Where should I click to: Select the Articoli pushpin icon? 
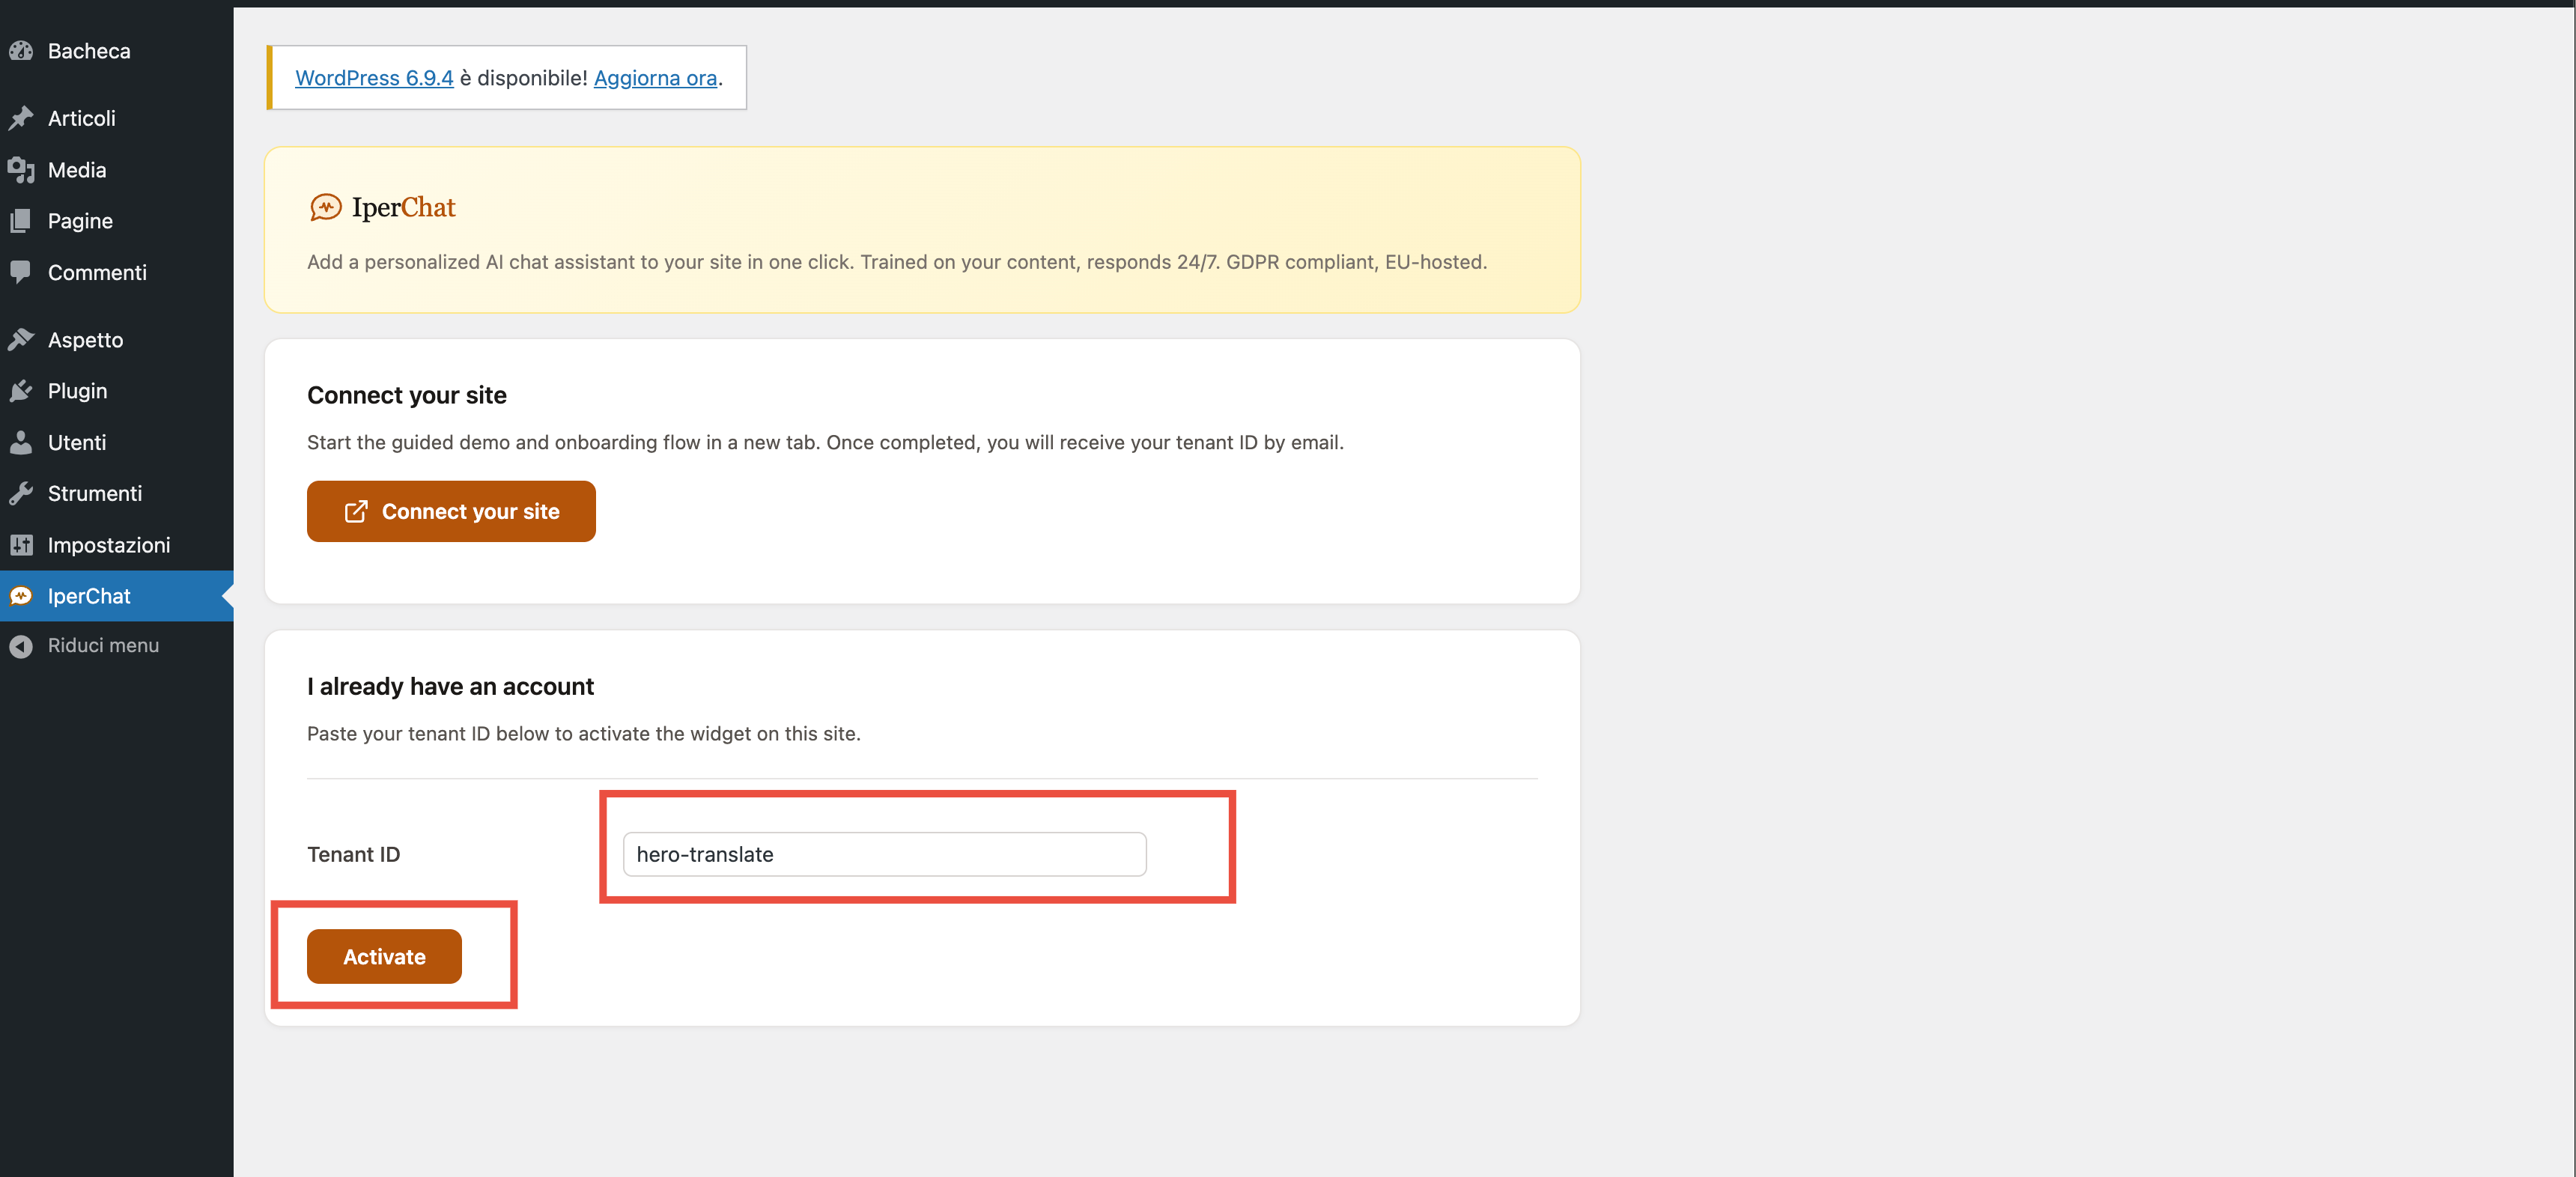[22, 117]
